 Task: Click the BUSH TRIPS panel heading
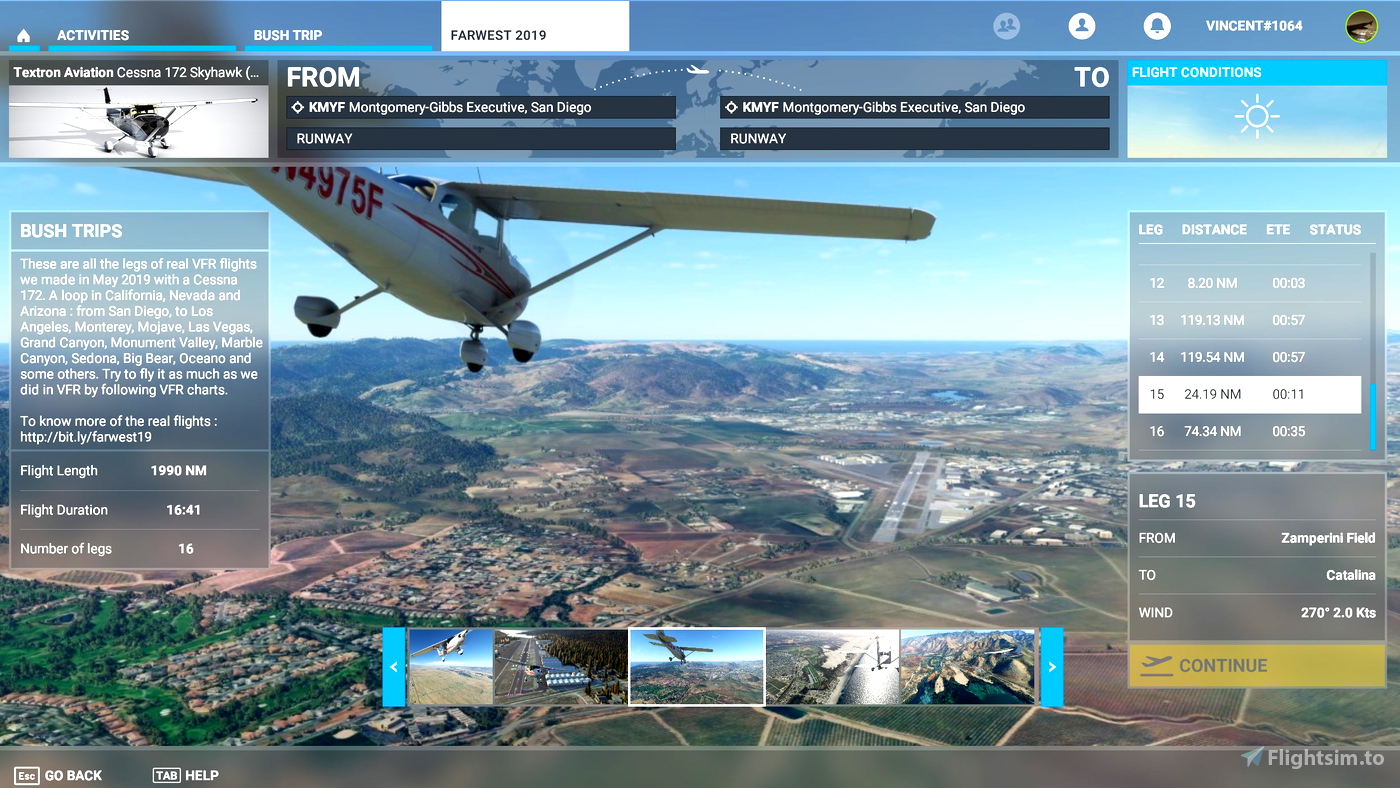[71, 231]
